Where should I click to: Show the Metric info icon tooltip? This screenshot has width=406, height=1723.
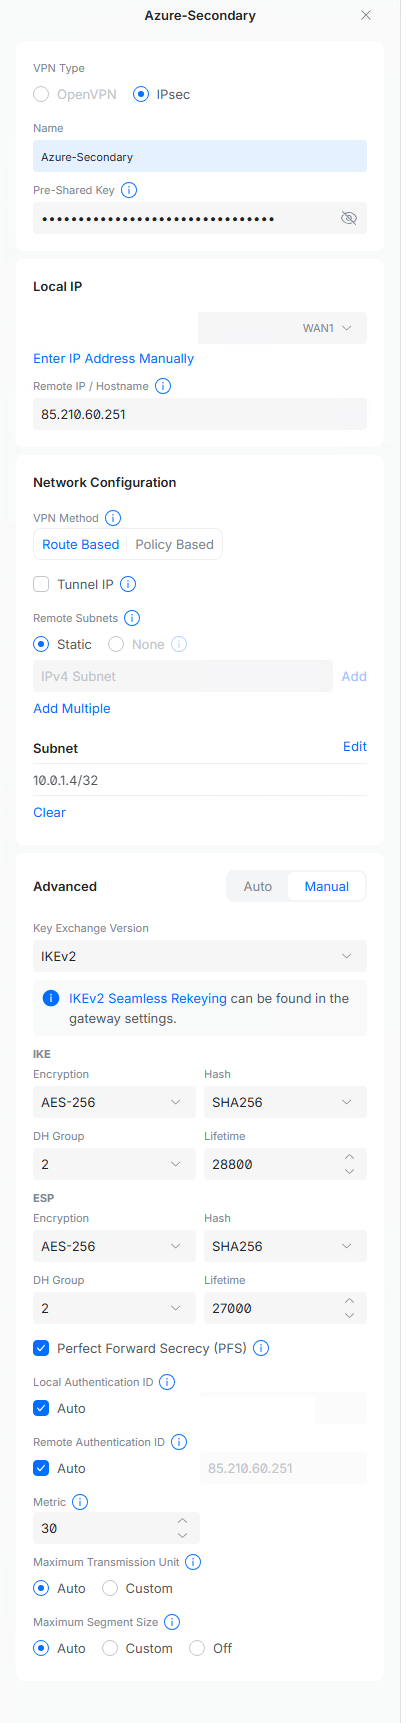pos(80,1502)
